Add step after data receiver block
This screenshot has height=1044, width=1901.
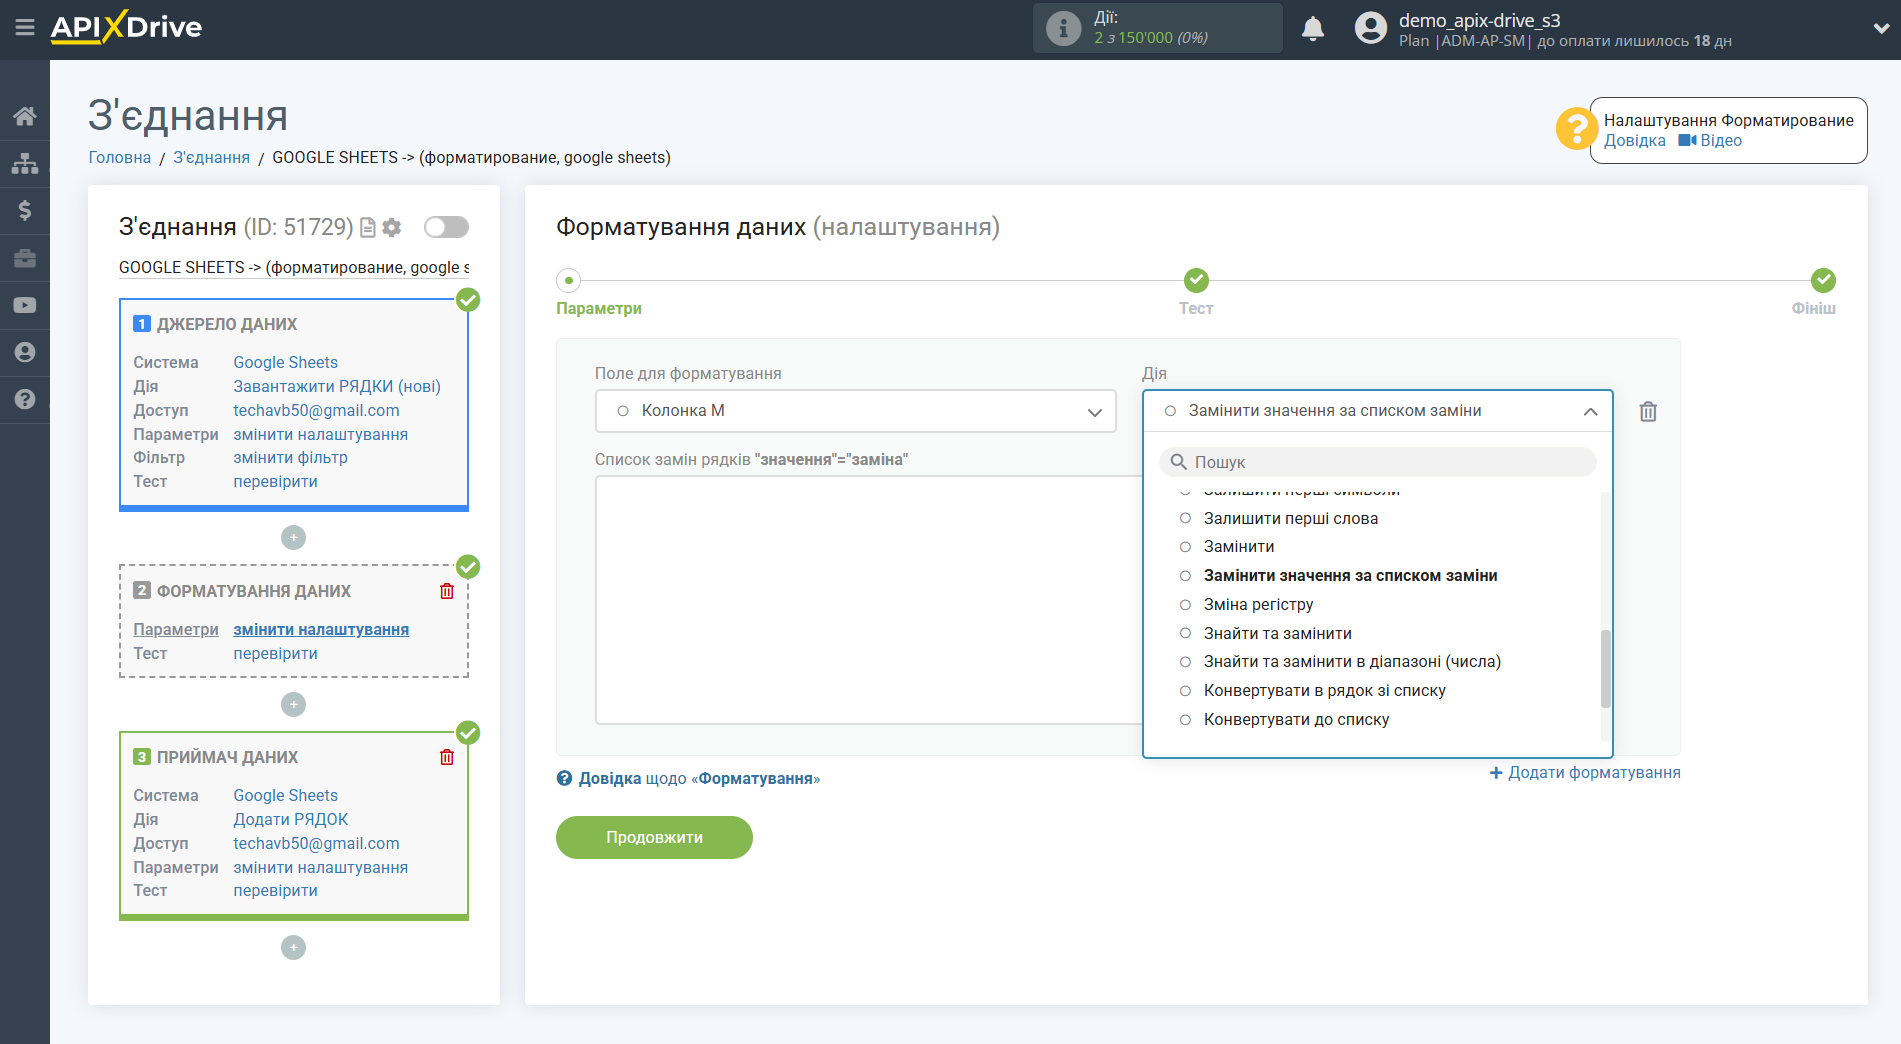[293, 948]
